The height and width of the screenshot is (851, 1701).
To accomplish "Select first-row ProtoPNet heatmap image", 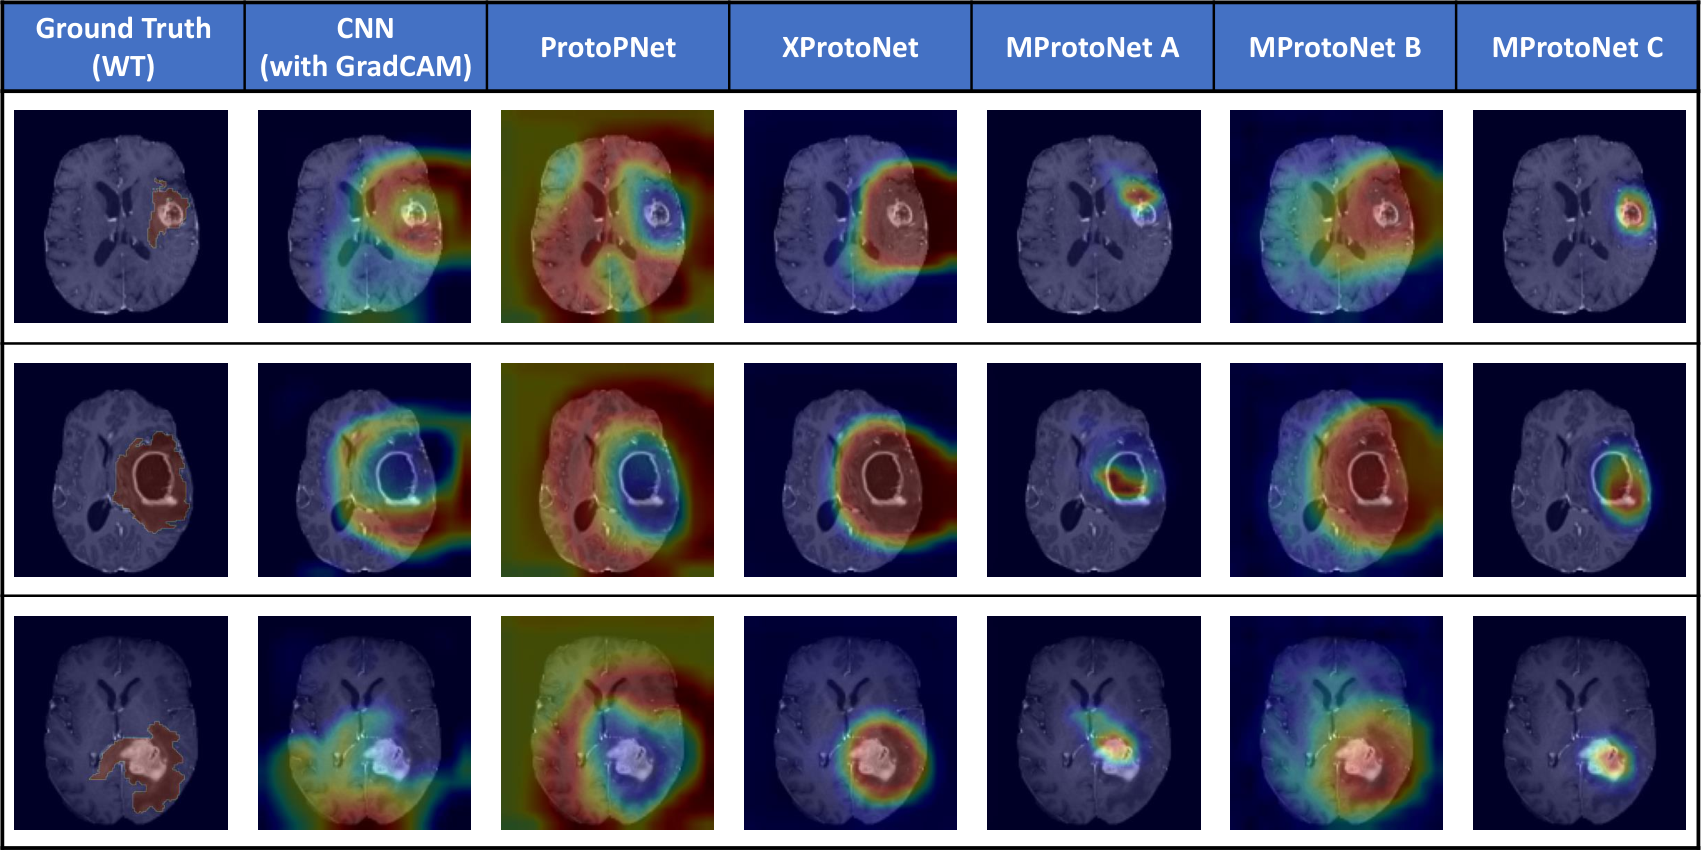I will pyautogui.click(x=607, y=216).
